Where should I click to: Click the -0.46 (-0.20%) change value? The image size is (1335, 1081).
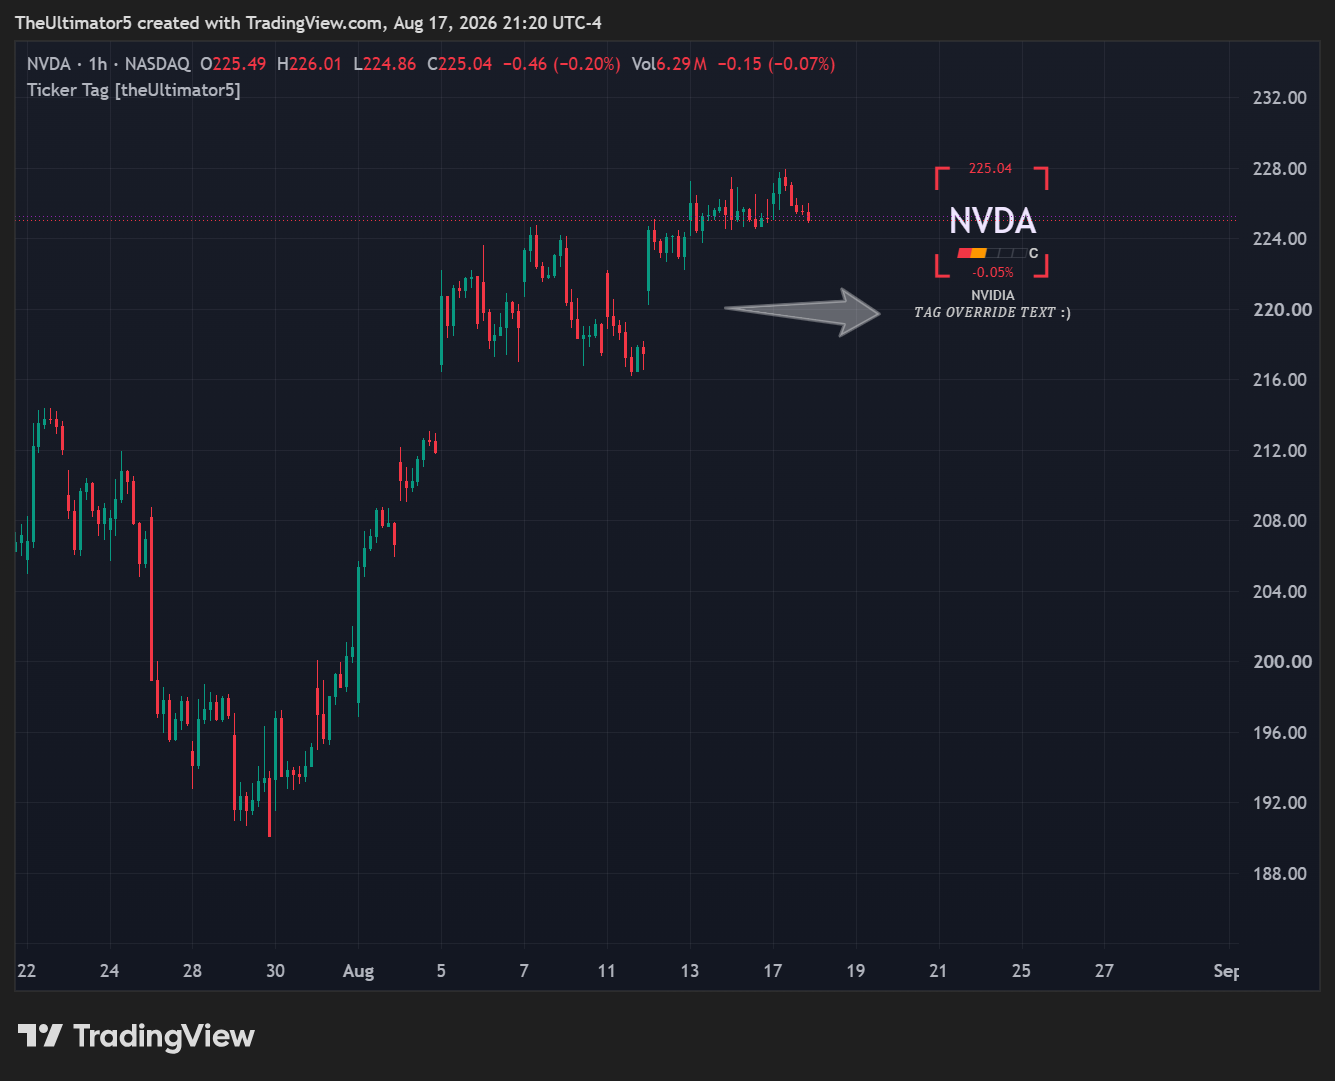[561, 64]
